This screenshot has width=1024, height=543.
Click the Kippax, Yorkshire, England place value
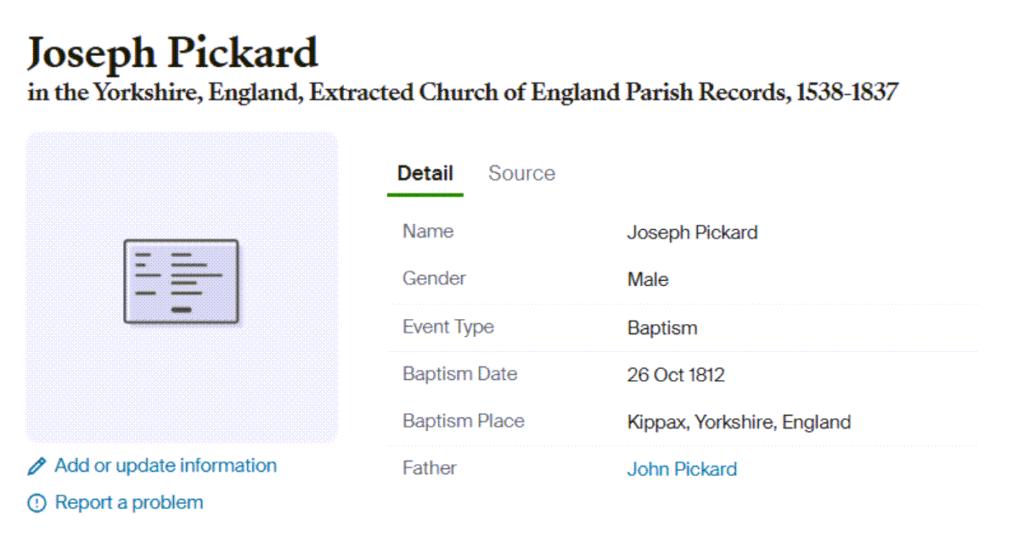click(738, 422)
